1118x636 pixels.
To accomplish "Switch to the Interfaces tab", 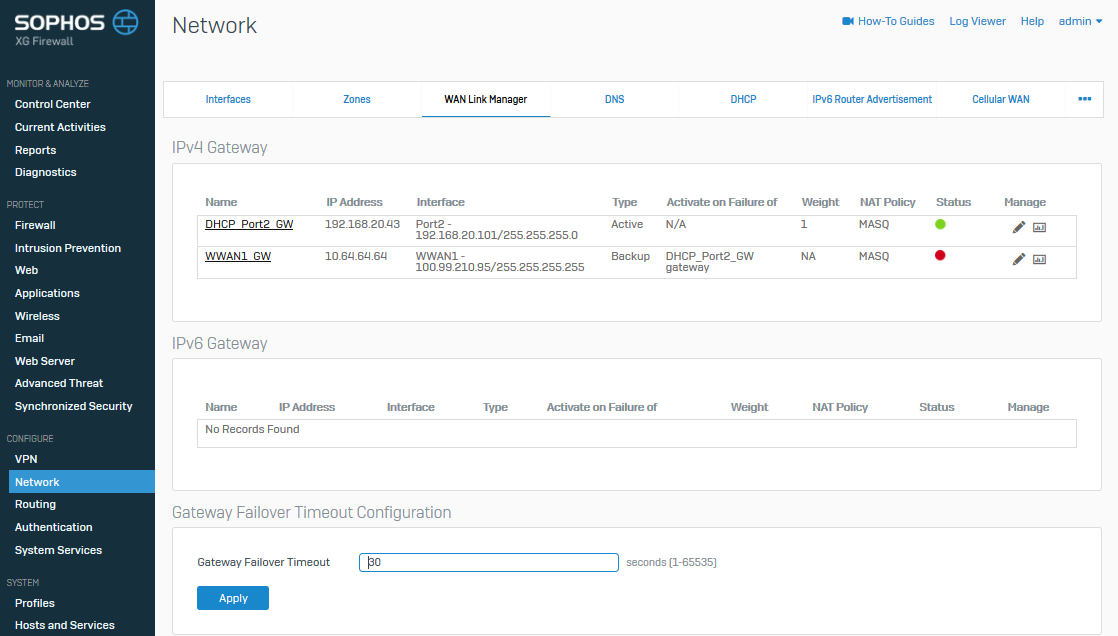I will tap(228, 99).
